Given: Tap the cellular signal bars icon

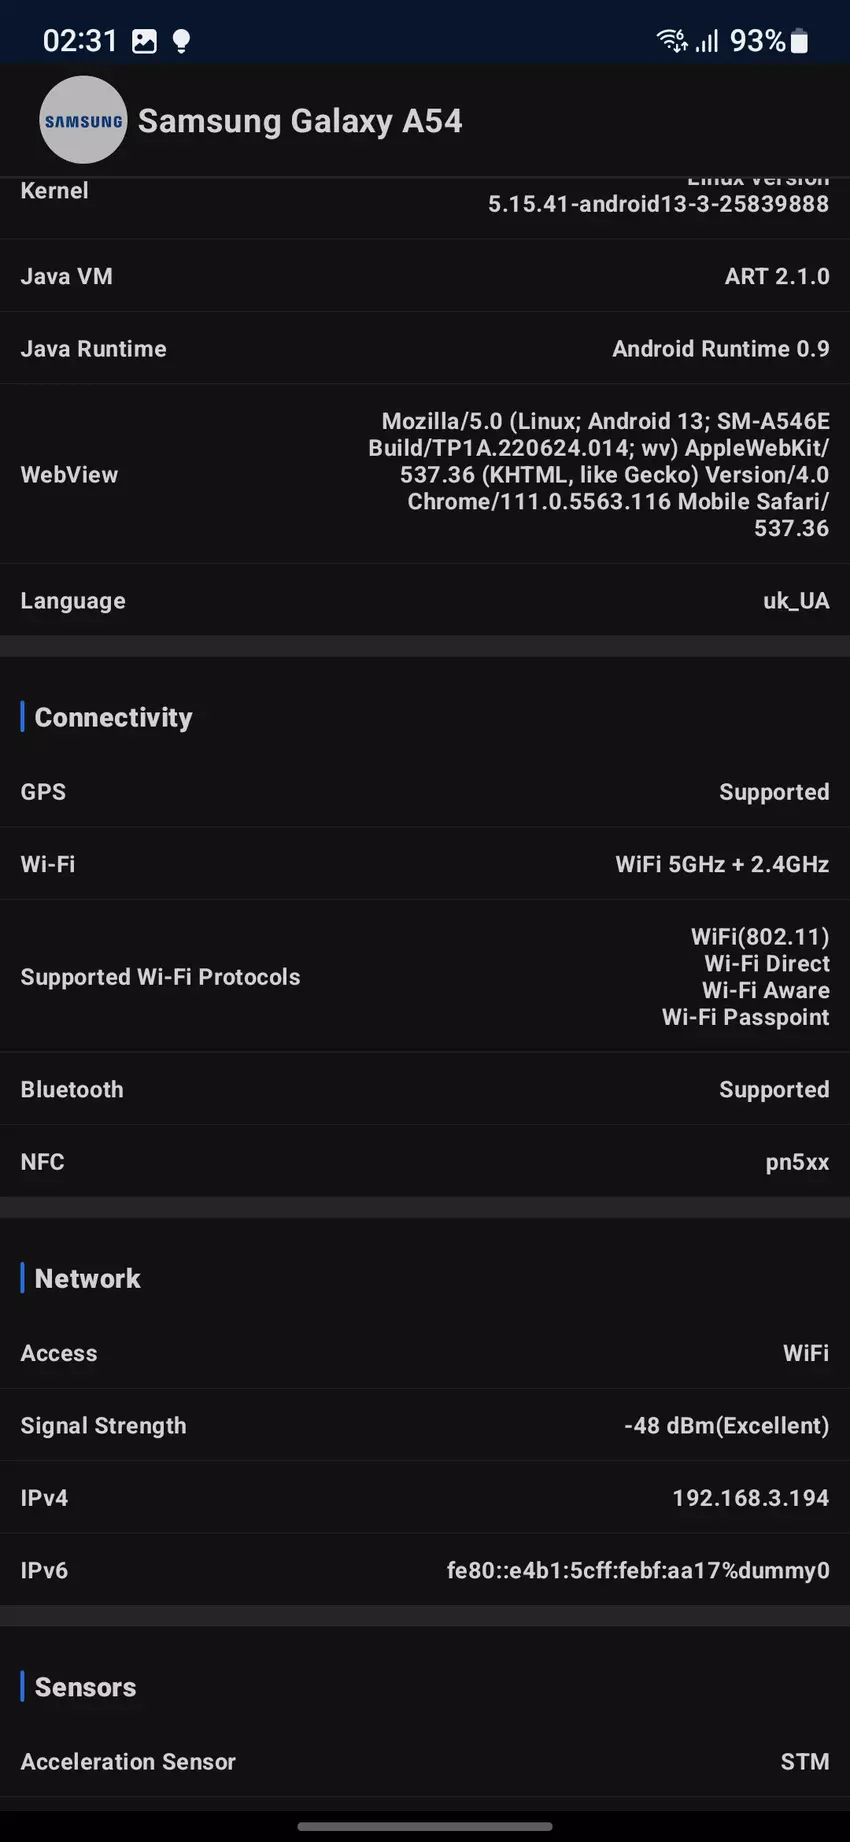Looking at the screenshot, I should [707, 41].
